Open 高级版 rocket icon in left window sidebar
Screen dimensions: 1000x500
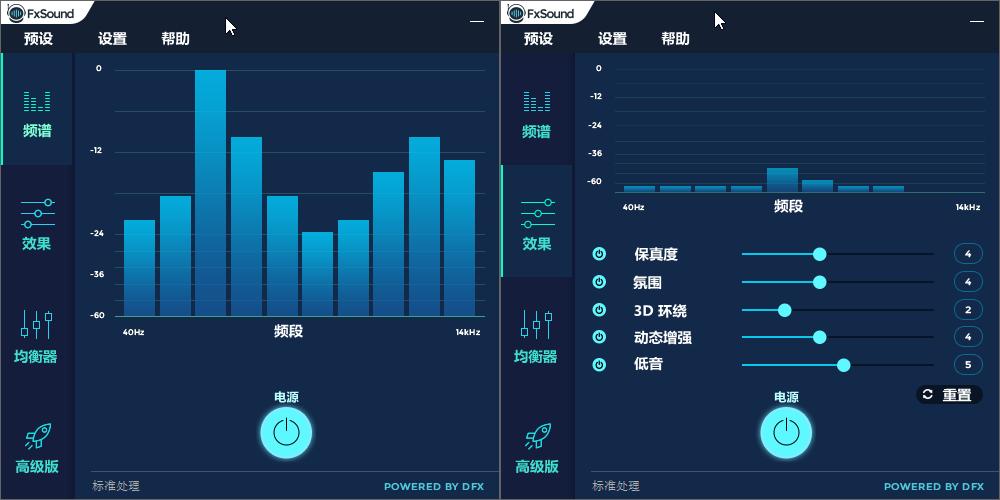point(38,436)
